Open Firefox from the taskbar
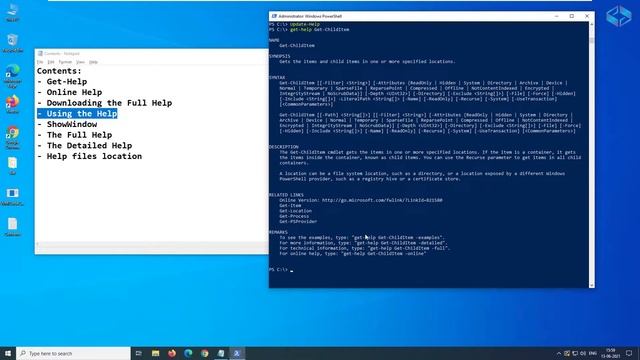 tap(172, 353)
